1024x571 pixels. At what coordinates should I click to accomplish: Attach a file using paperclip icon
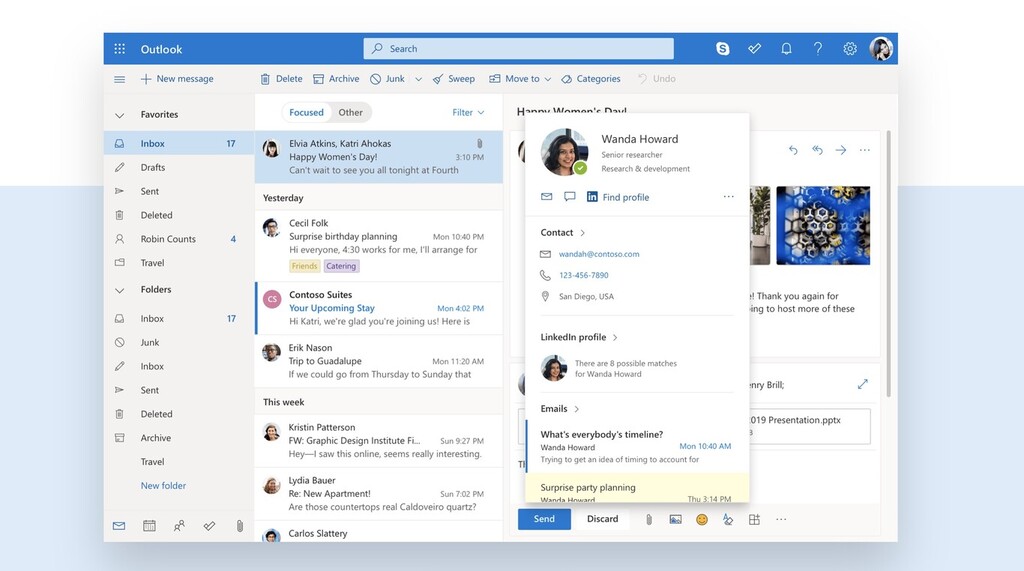pyautogui.click(x=648, y=519)
